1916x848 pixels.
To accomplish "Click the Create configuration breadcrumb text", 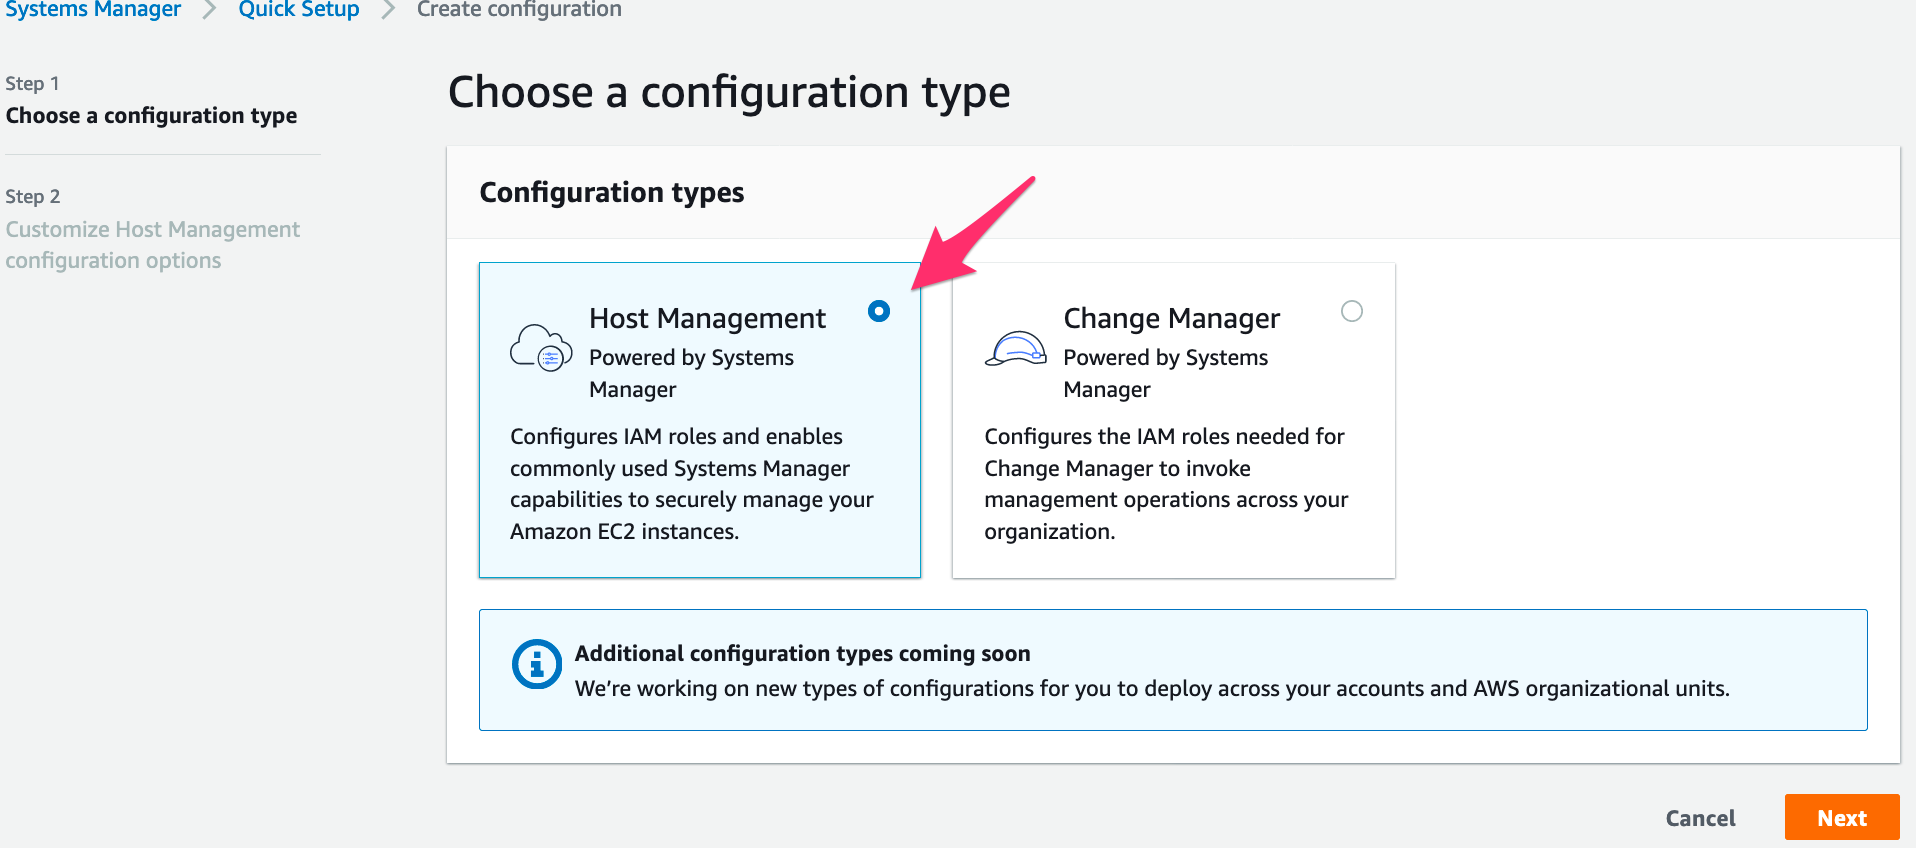I will (x=519, y=9).
